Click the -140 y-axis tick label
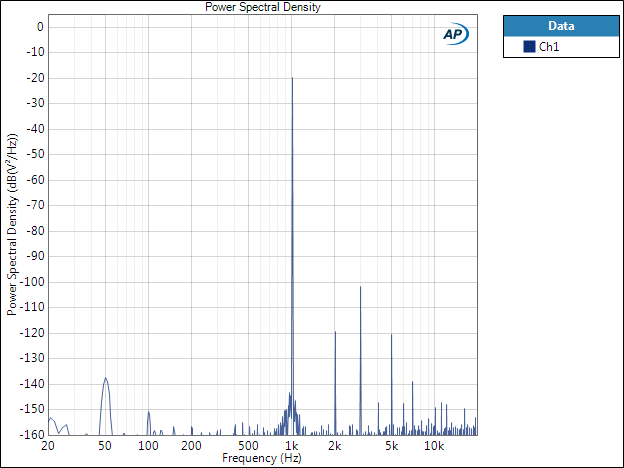Image resolution: width=624 pixels, height=468 pixels. point(32,384)
